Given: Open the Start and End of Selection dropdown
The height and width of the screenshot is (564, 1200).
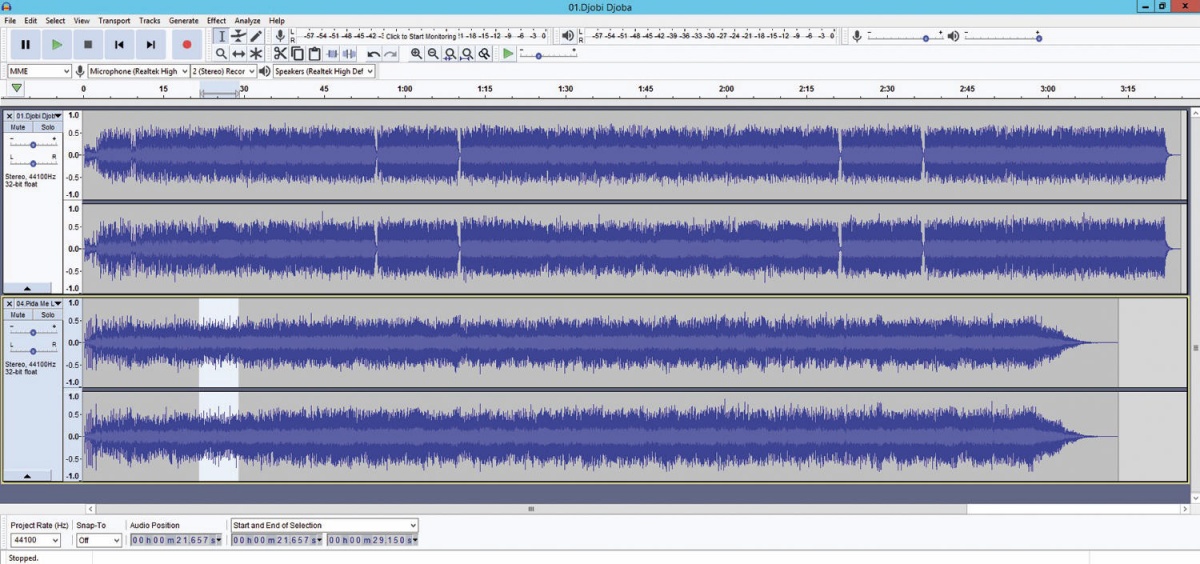Looking at the screenshot, I should pos(324,525).
